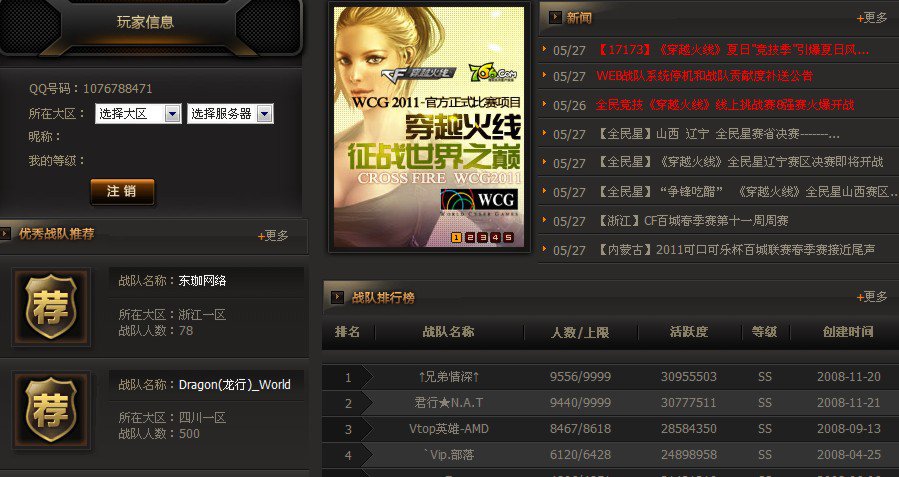
Task: Click the 战队排行榜 section arrow icon
Action: [337, 297]
